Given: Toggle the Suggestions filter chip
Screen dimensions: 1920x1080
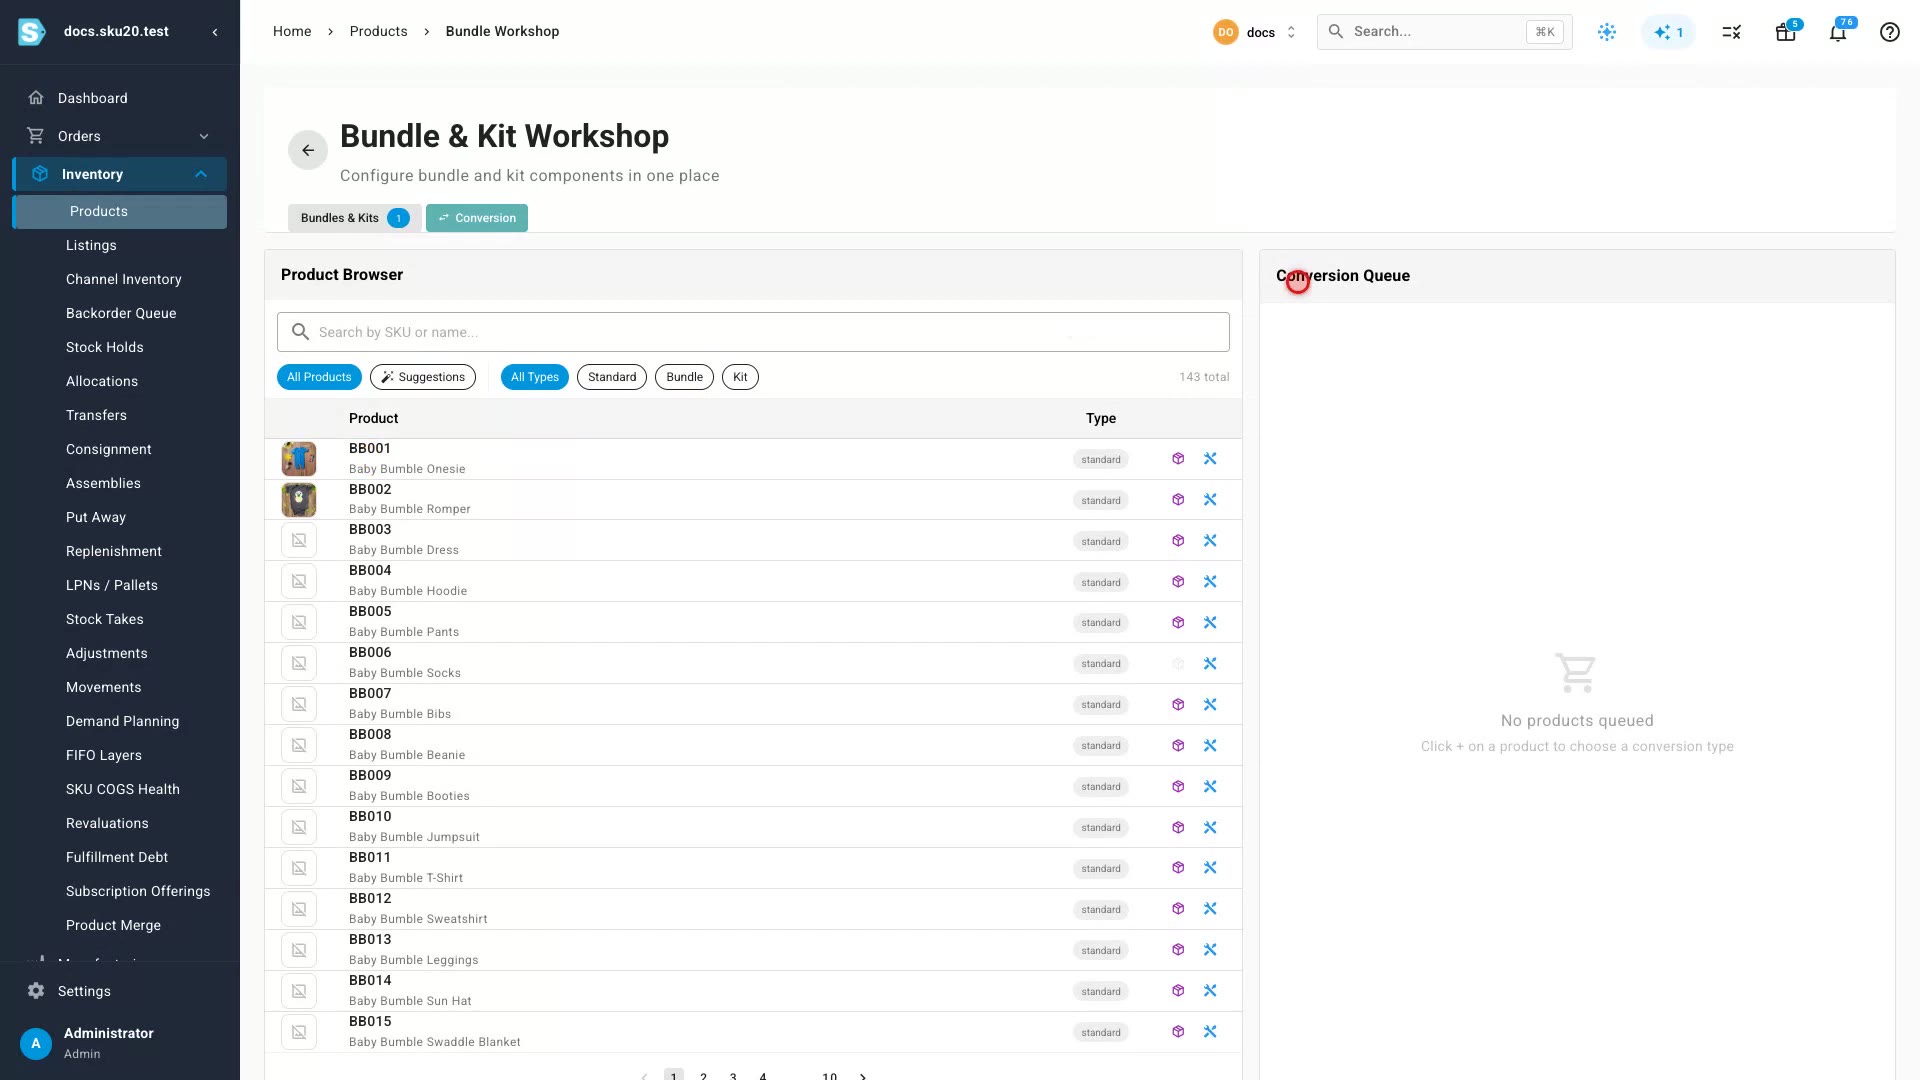Looking at the screenshot, I should pos(423,377).
